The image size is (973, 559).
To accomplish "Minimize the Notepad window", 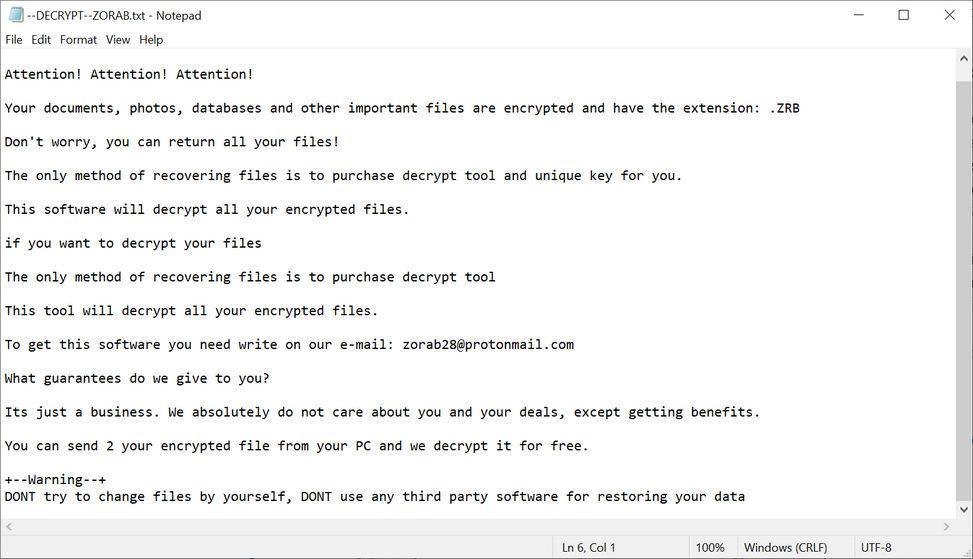I will click(x=857, y=15).
